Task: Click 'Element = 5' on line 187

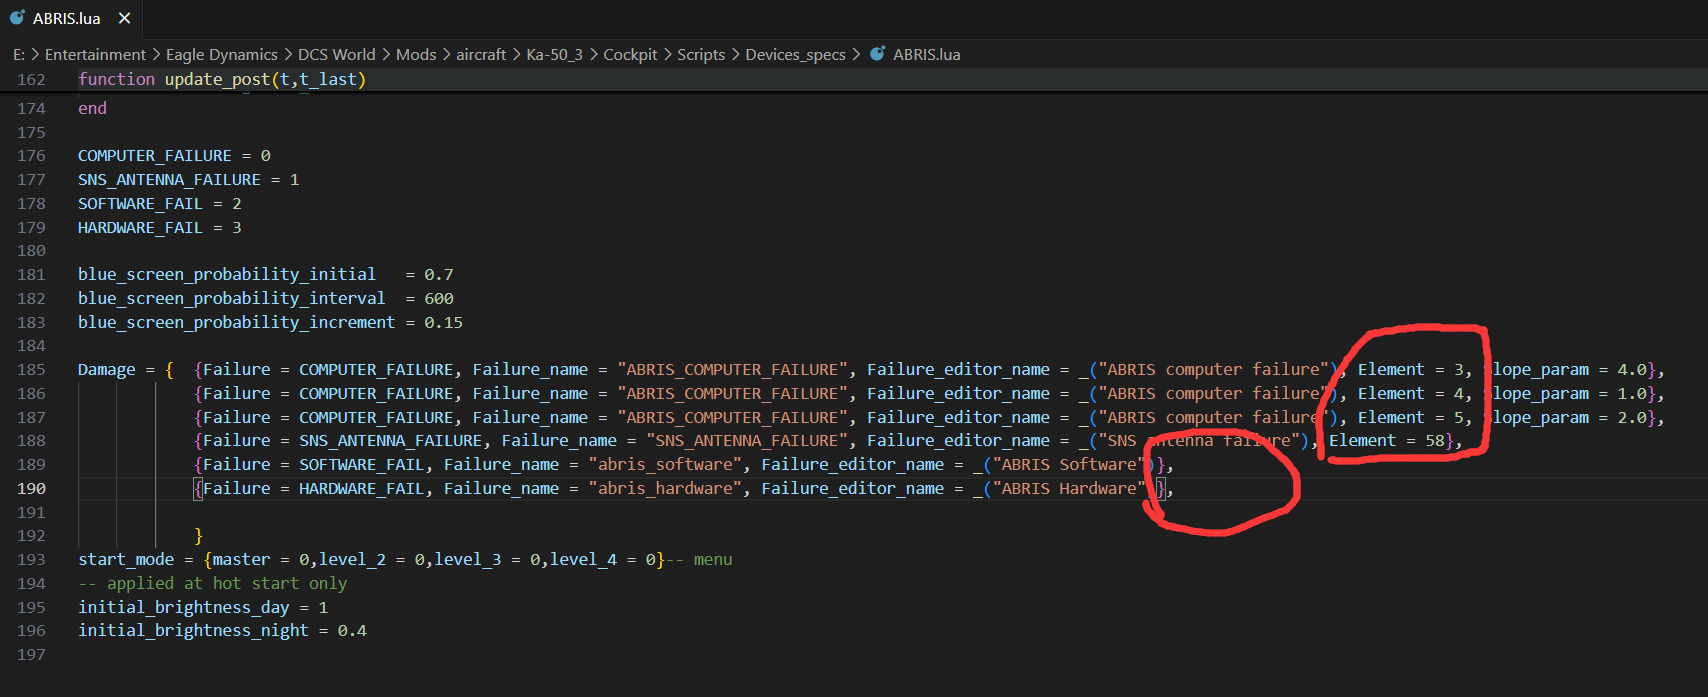Action: pos(1410,417)
